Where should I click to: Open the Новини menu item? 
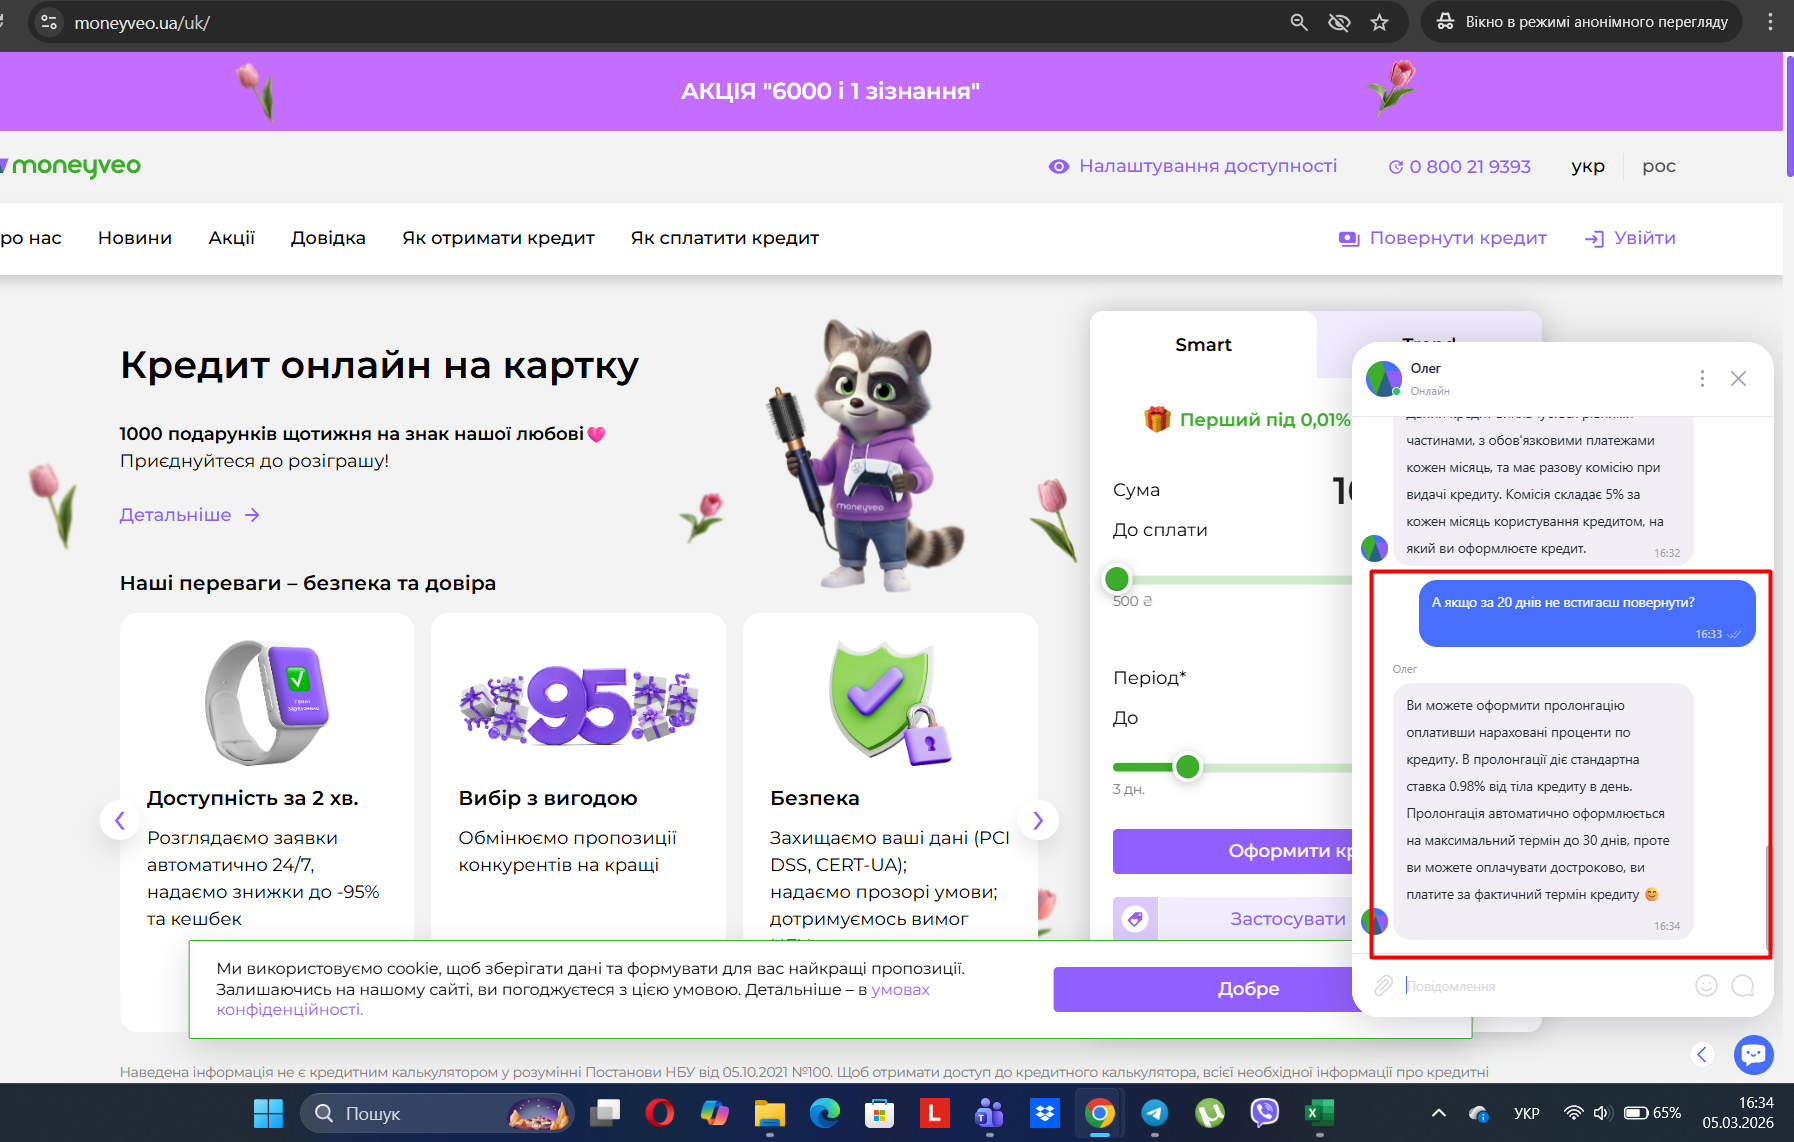pyautogui.click(x=135, y=238)
